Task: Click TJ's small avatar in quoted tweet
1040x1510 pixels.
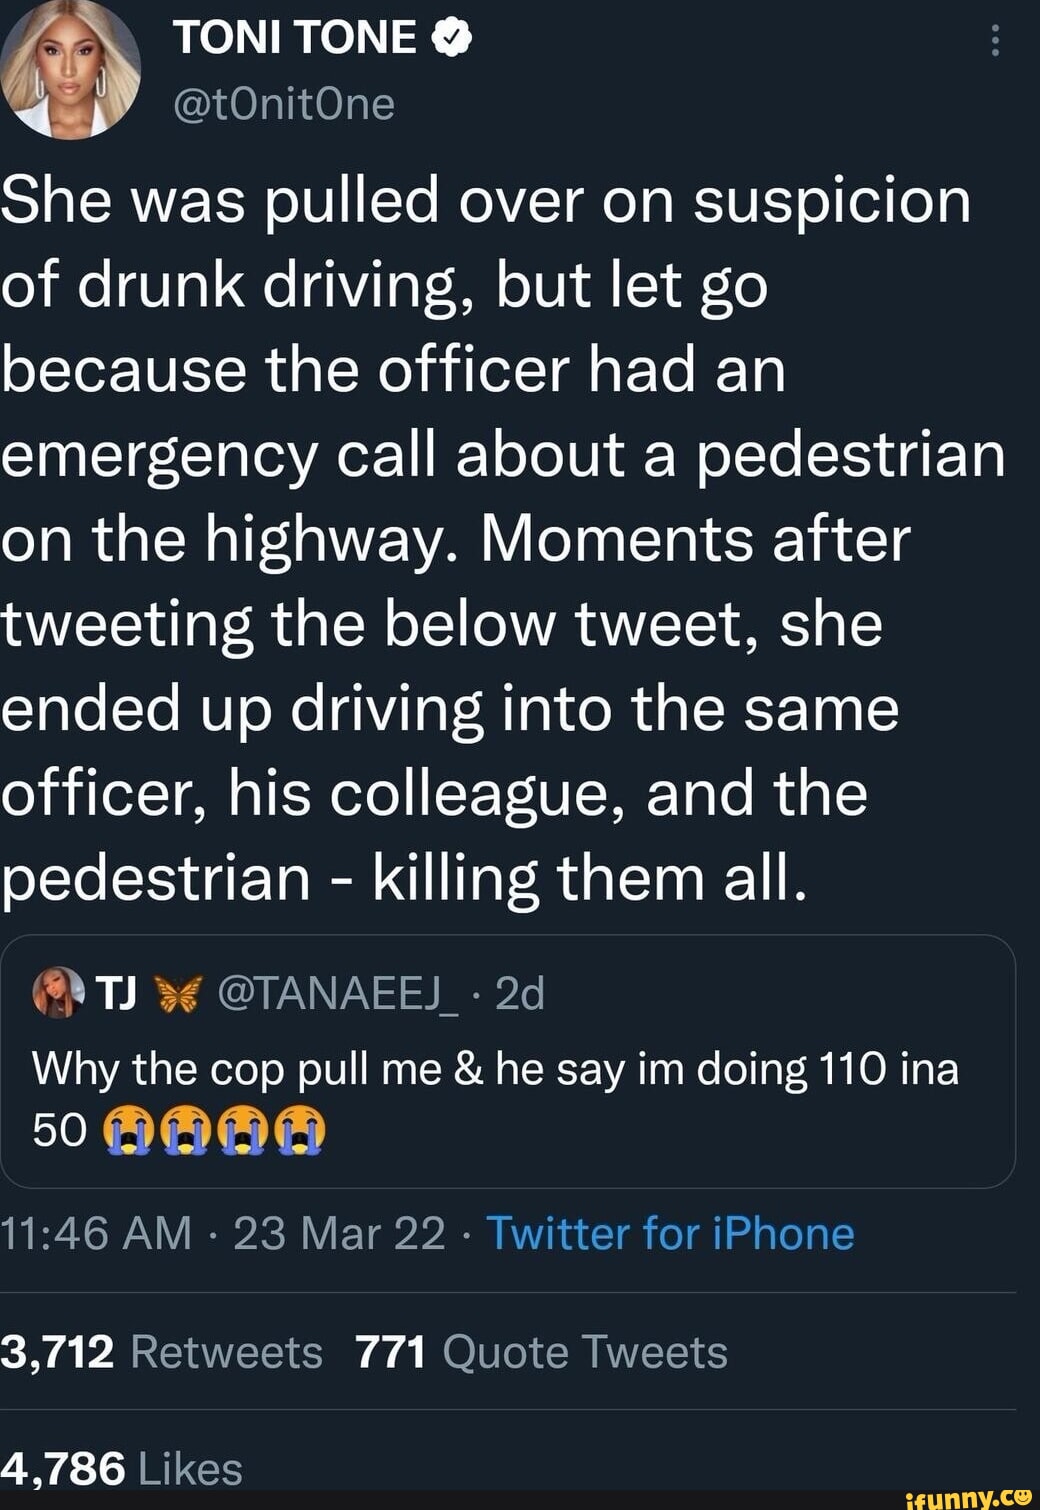Action: pos(57,993)
